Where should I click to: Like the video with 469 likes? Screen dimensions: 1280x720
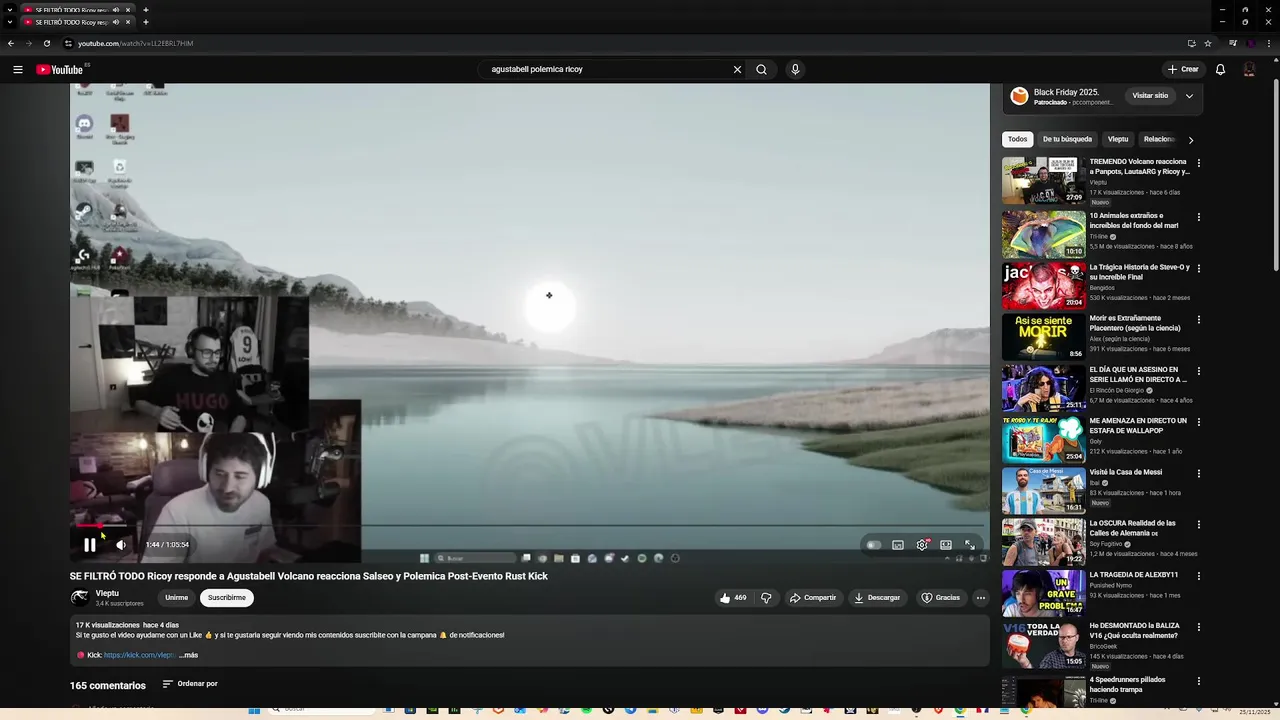pos(732,598)
